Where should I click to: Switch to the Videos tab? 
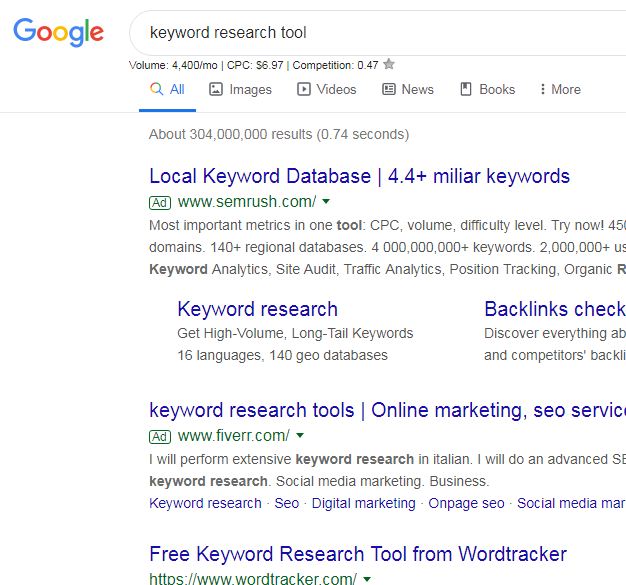327,89
